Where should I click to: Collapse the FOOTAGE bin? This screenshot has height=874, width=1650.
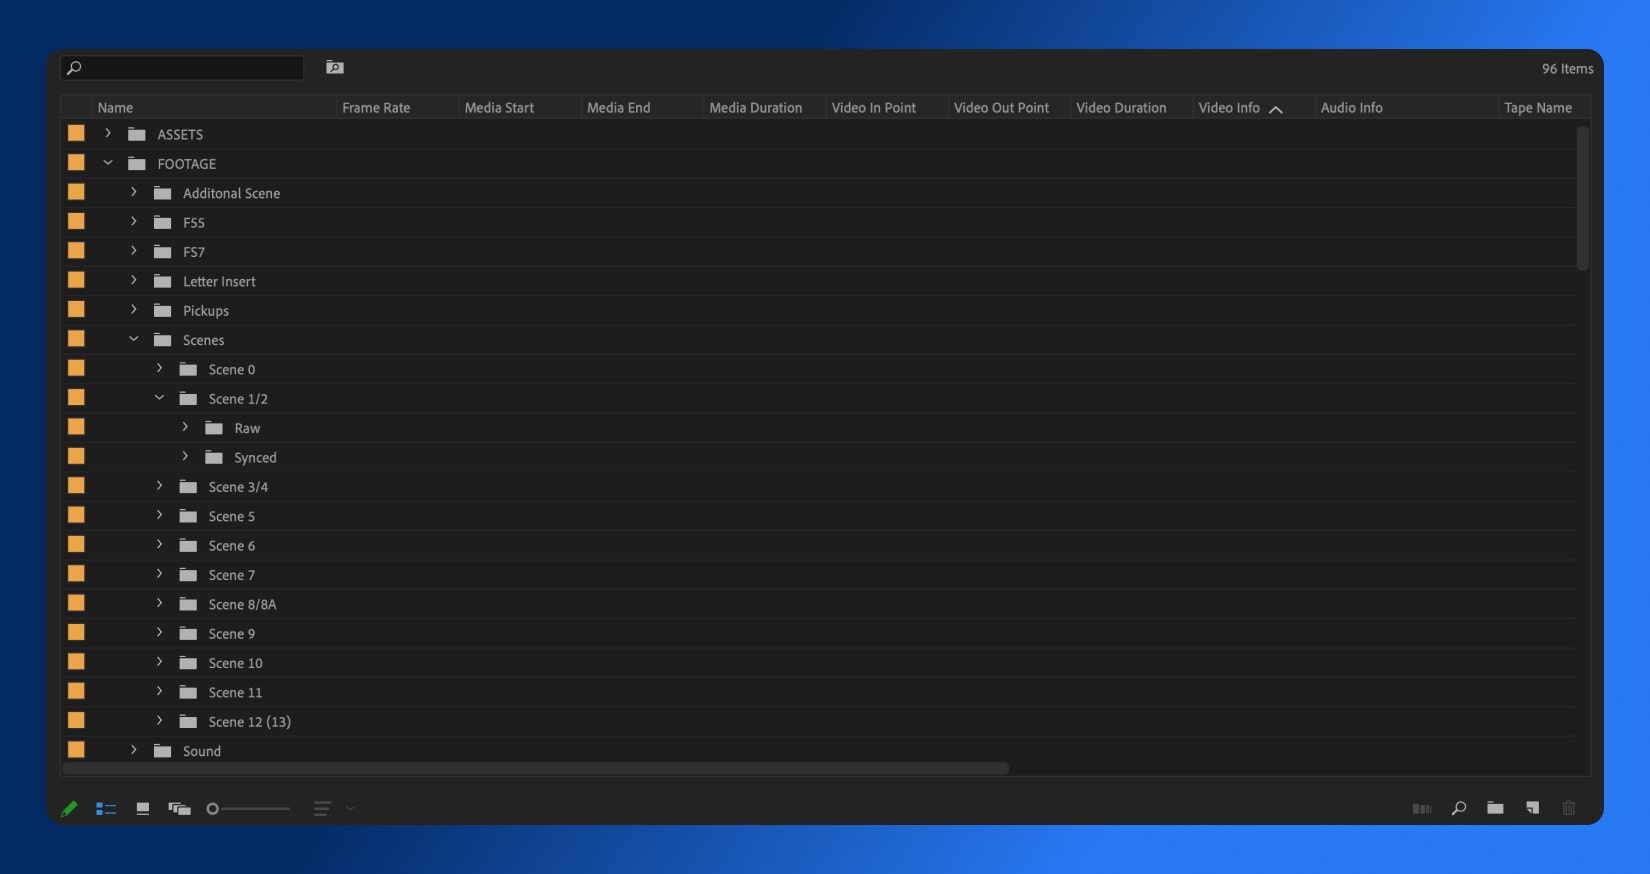[x=108, y=163]
